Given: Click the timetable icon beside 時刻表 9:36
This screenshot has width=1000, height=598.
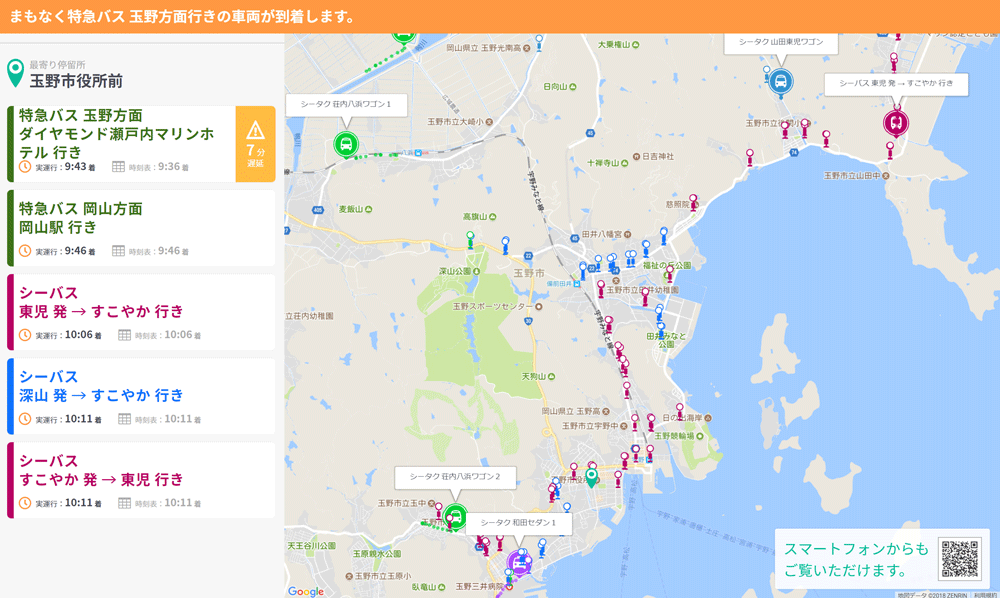Looking at the screenshot, I should [x=118, y=167].
